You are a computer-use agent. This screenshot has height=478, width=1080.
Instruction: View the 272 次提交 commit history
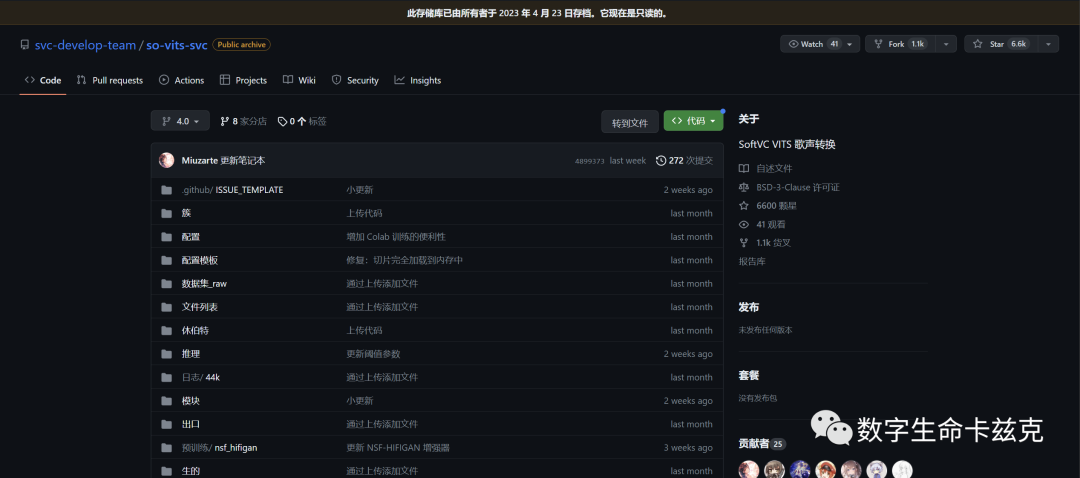pos(685,160)
